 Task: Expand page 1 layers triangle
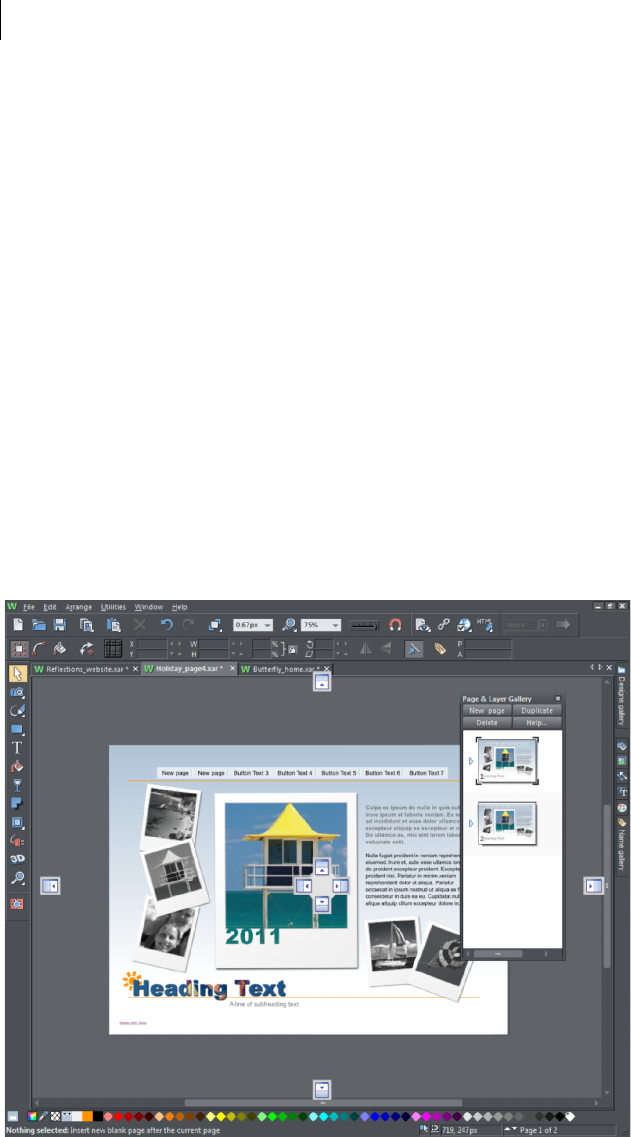coord(471,761)
